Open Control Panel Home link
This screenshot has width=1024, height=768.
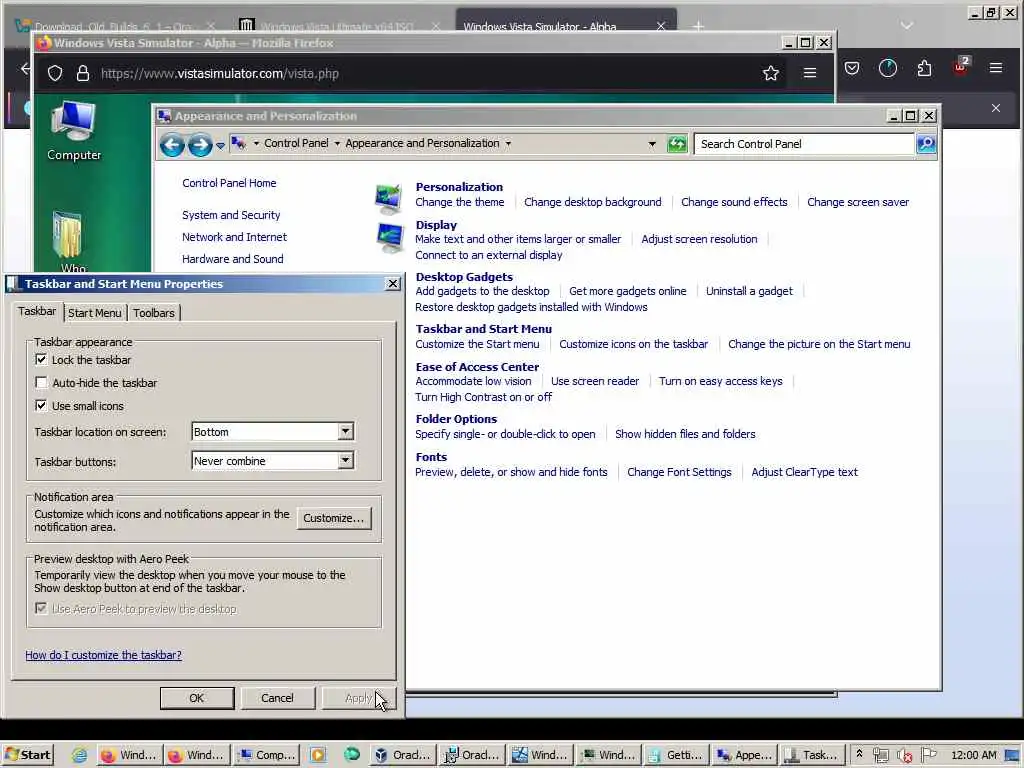pyautogui.click(x=229, y=183)
